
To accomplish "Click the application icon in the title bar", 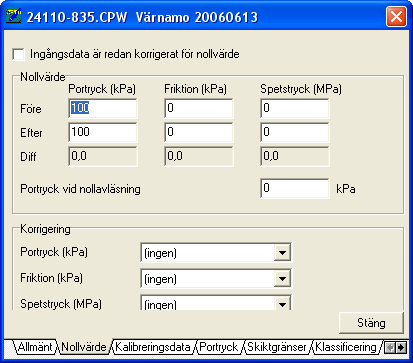I will [14, 16].
